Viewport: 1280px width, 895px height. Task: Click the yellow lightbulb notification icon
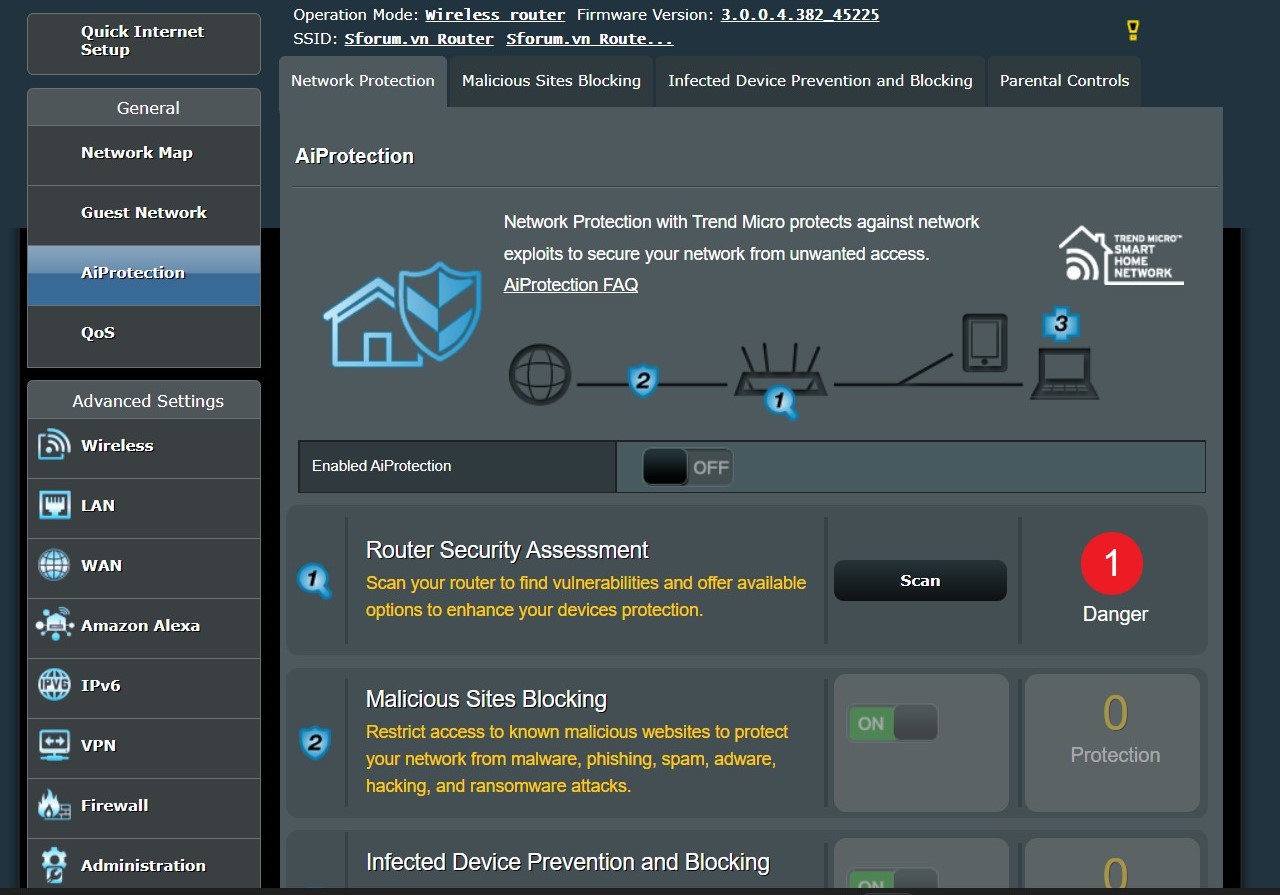[x=1133, y=31]
